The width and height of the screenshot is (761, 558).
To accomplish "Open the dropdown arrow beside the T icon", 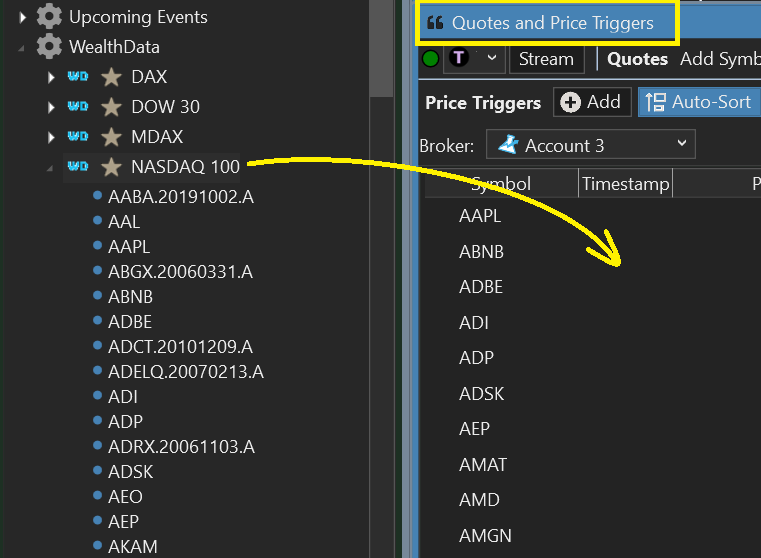I will 491,59.
